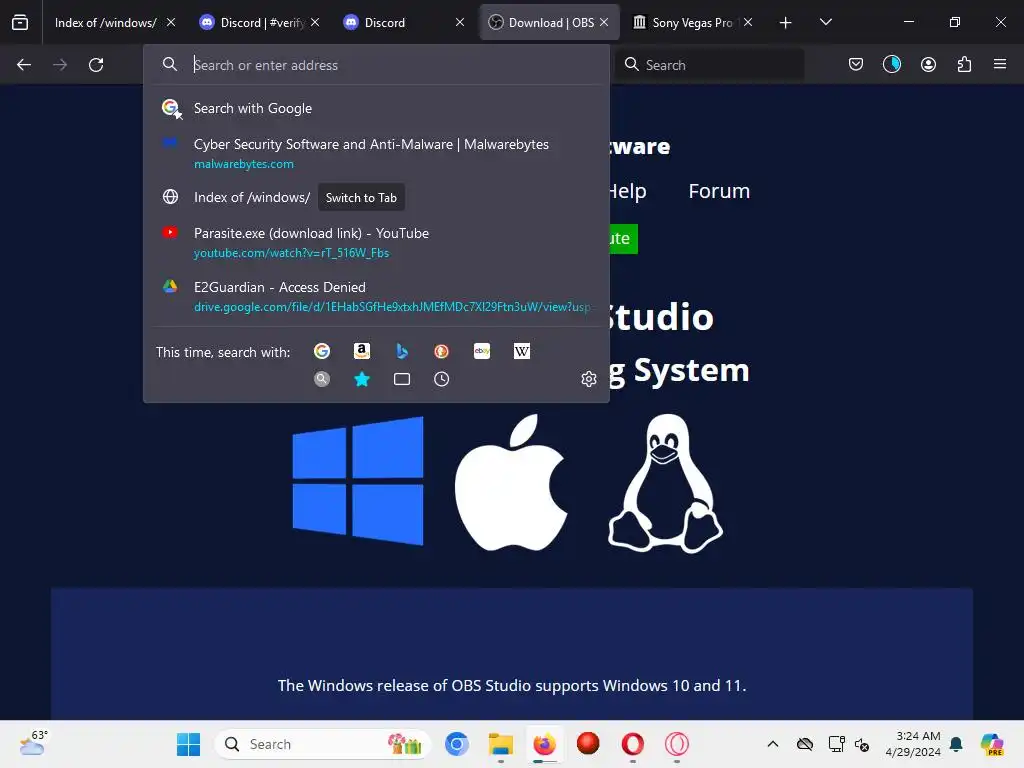The image size is (1024, 768).
Task: Open the Firefox account icon
Action: pos(928,64)
